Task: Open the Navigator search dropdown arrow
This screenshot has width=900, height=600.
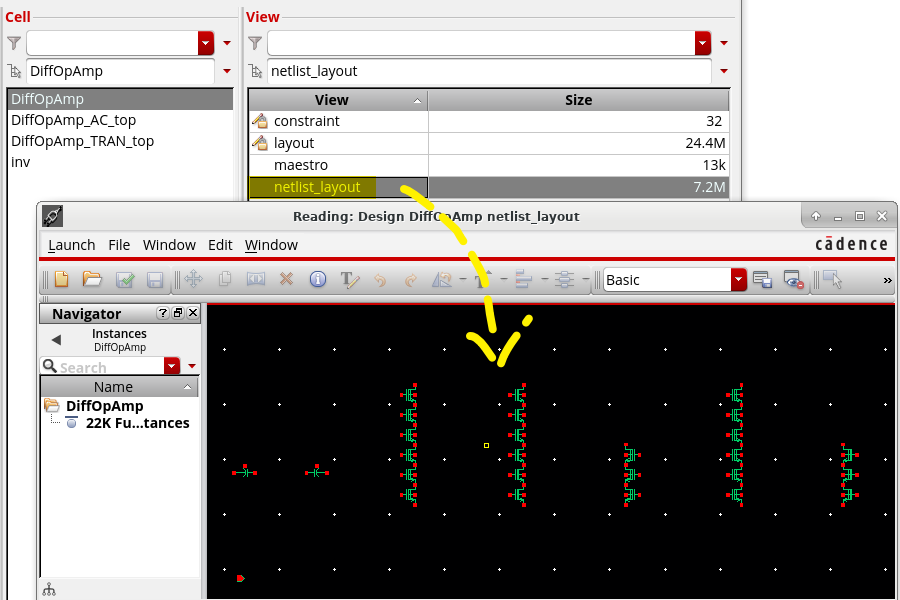Action: coord(172,366)
